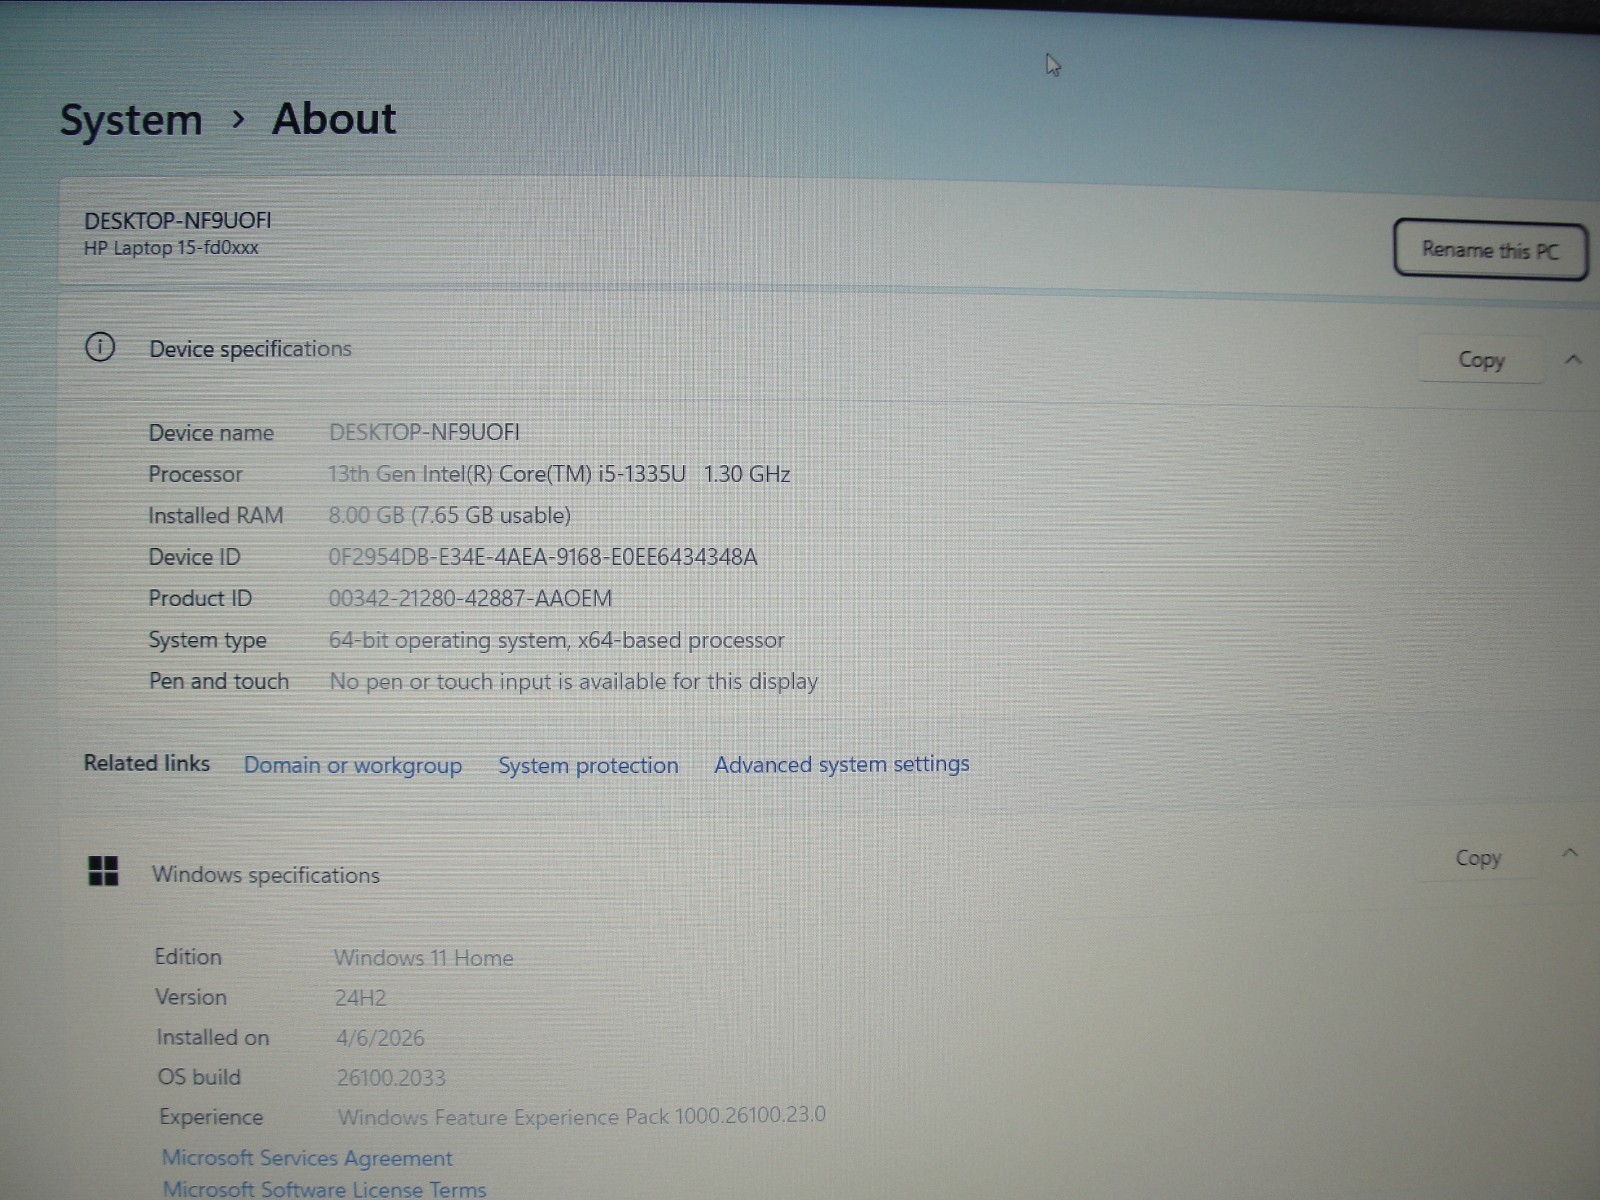Screen dimensions: 1600x1200
Task: Select the Device ID value text
Action: [x=543, y=557]
